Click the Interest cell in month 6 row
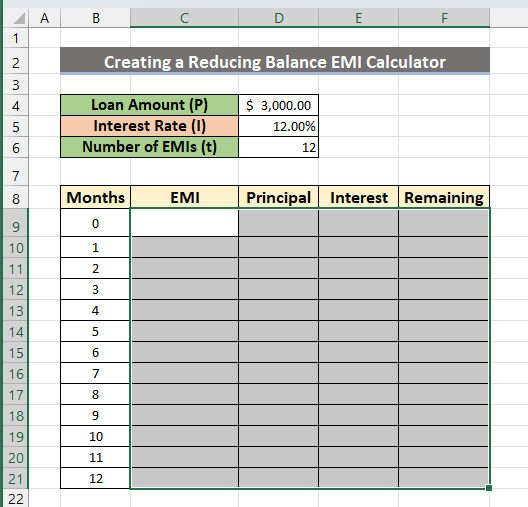528x507 pixels. pyautogui.click(x=359, y=352)
